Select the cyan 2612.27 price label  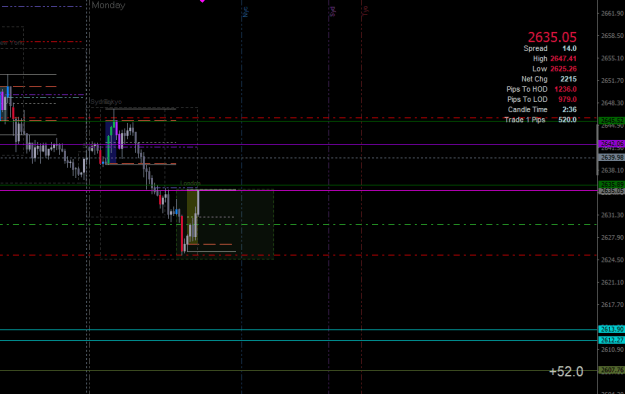tap(611, 340)
